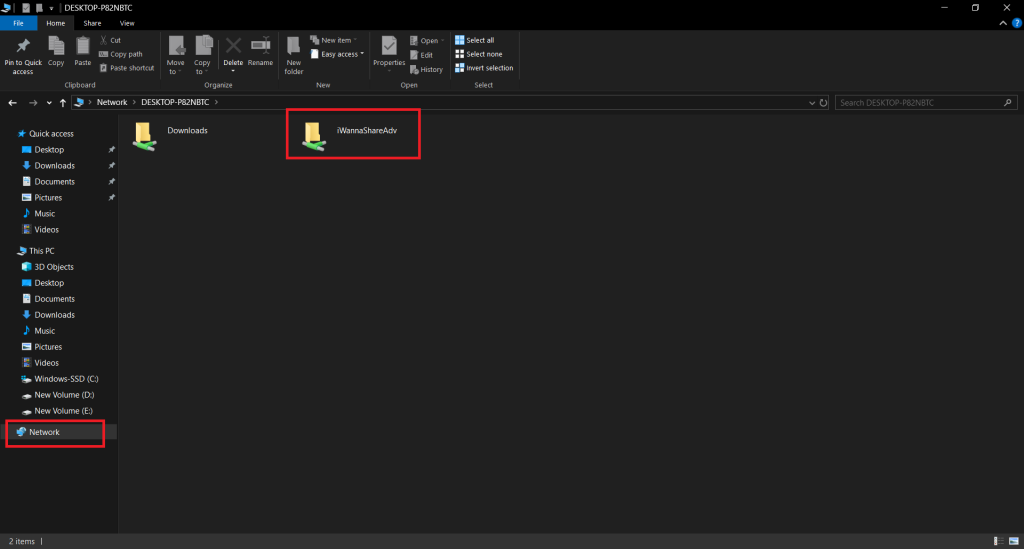Click the Search DESKTOP-P82NBTC field
This screenshot has width=1024, height=549.
(925, 102)
